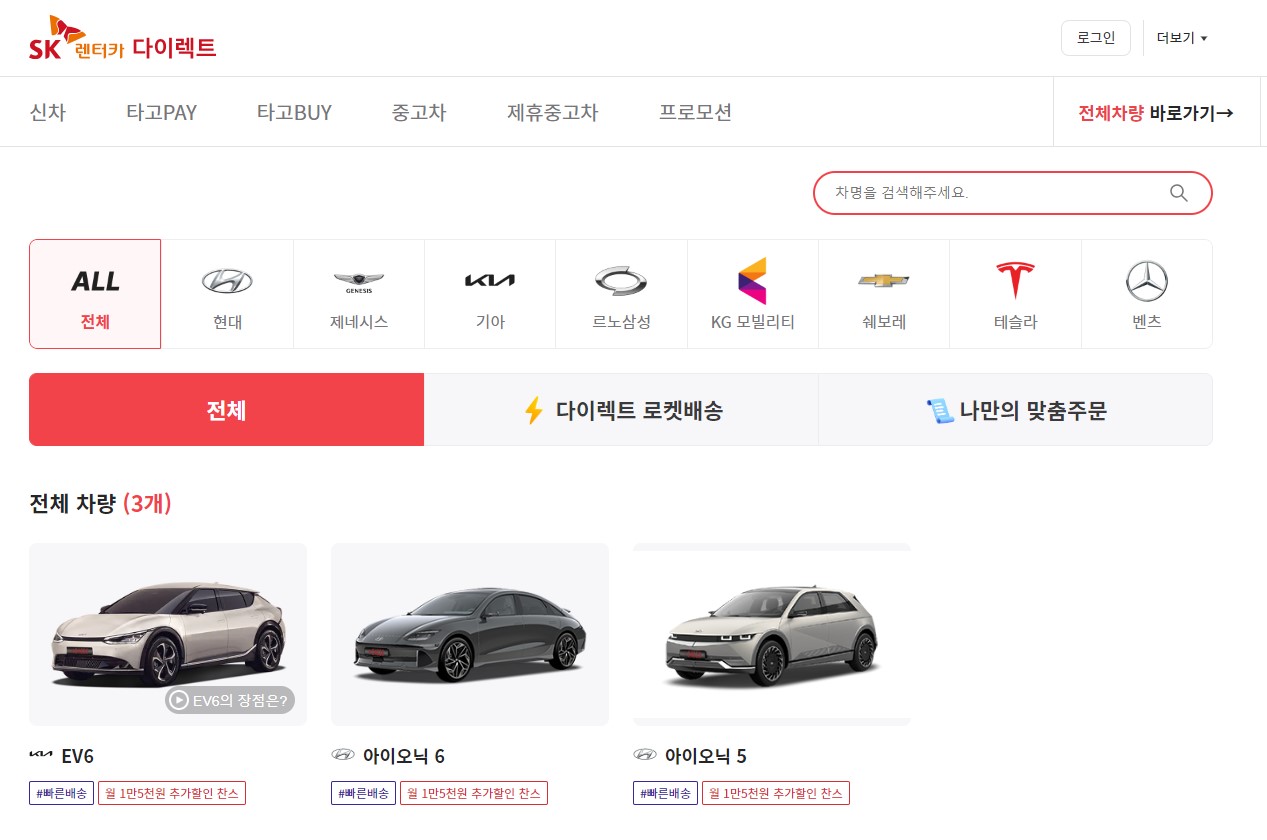Click the #빠른배송 tag under 아이오닉 6
Image resolution: width=1267 pixels, height=840 pixels.
(x=364, y=793)
